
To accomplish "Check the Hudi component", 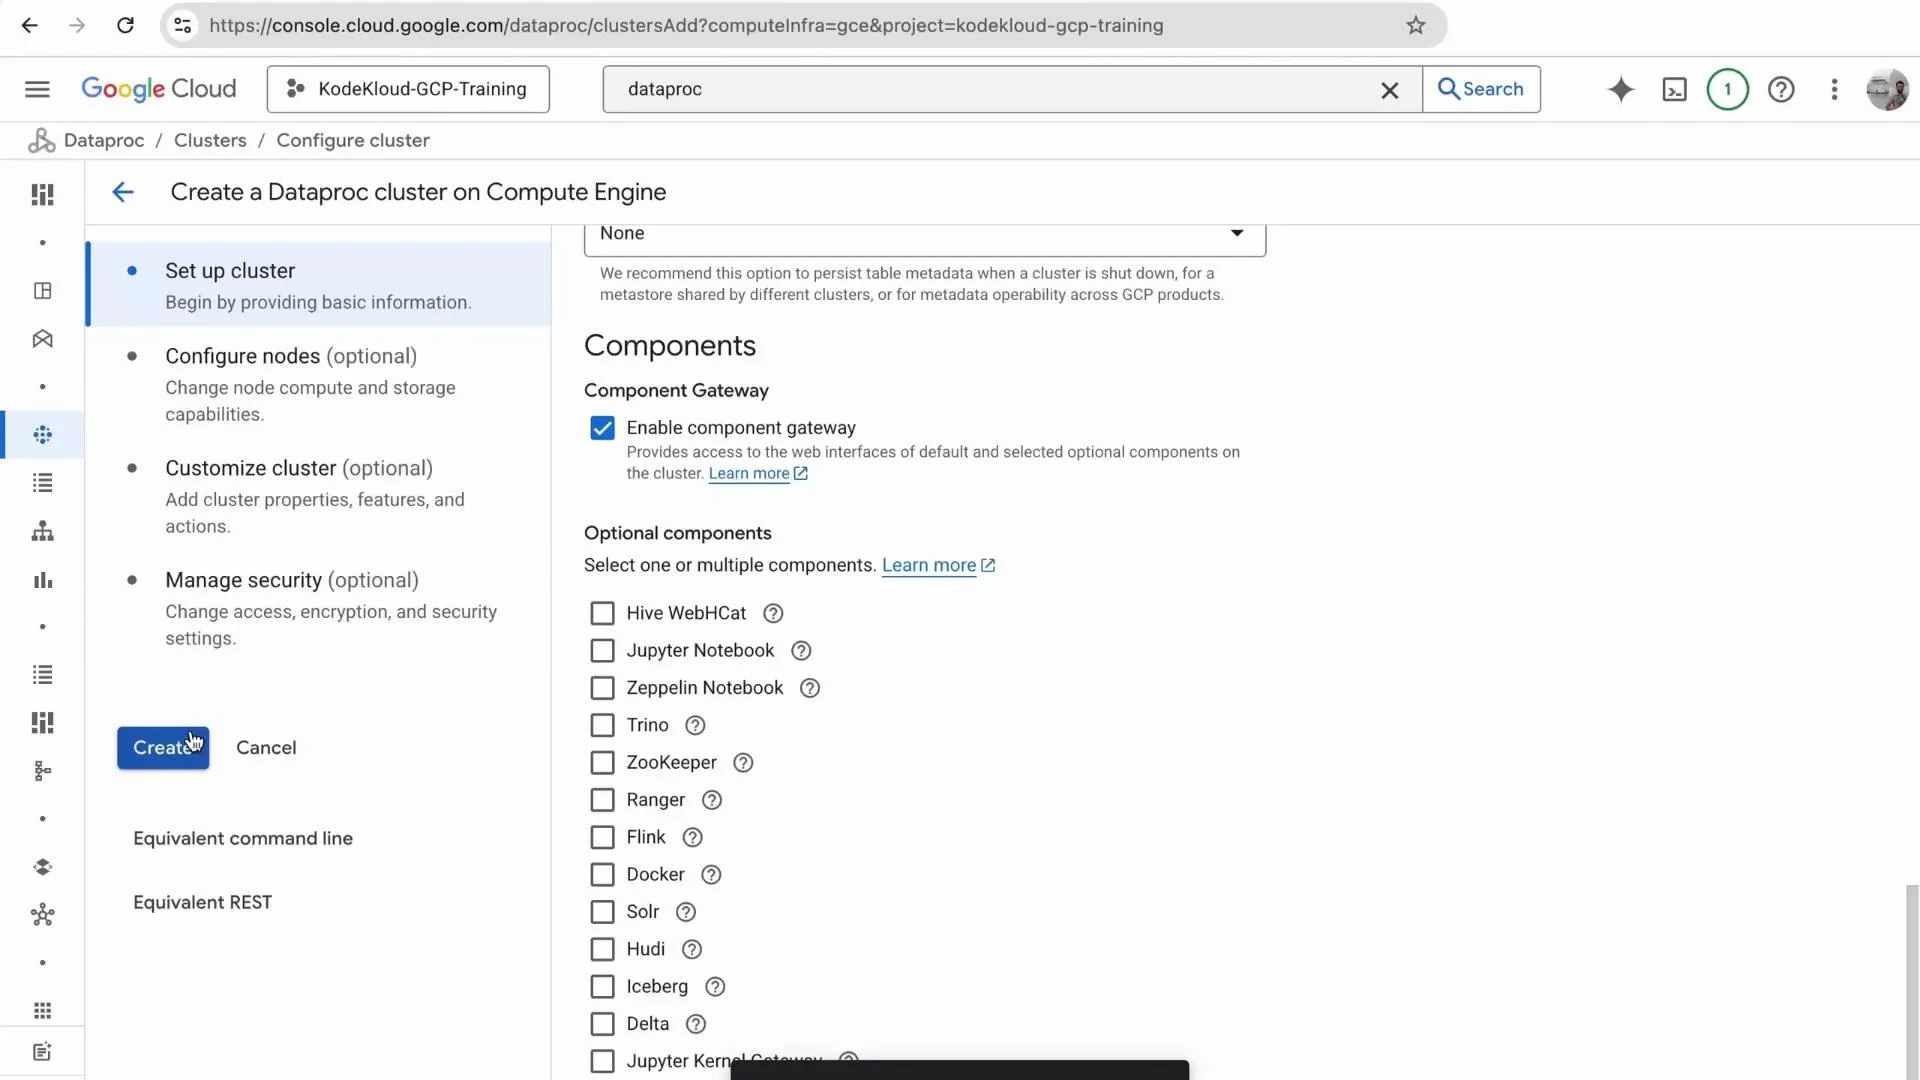I will [x=602, y=949].
